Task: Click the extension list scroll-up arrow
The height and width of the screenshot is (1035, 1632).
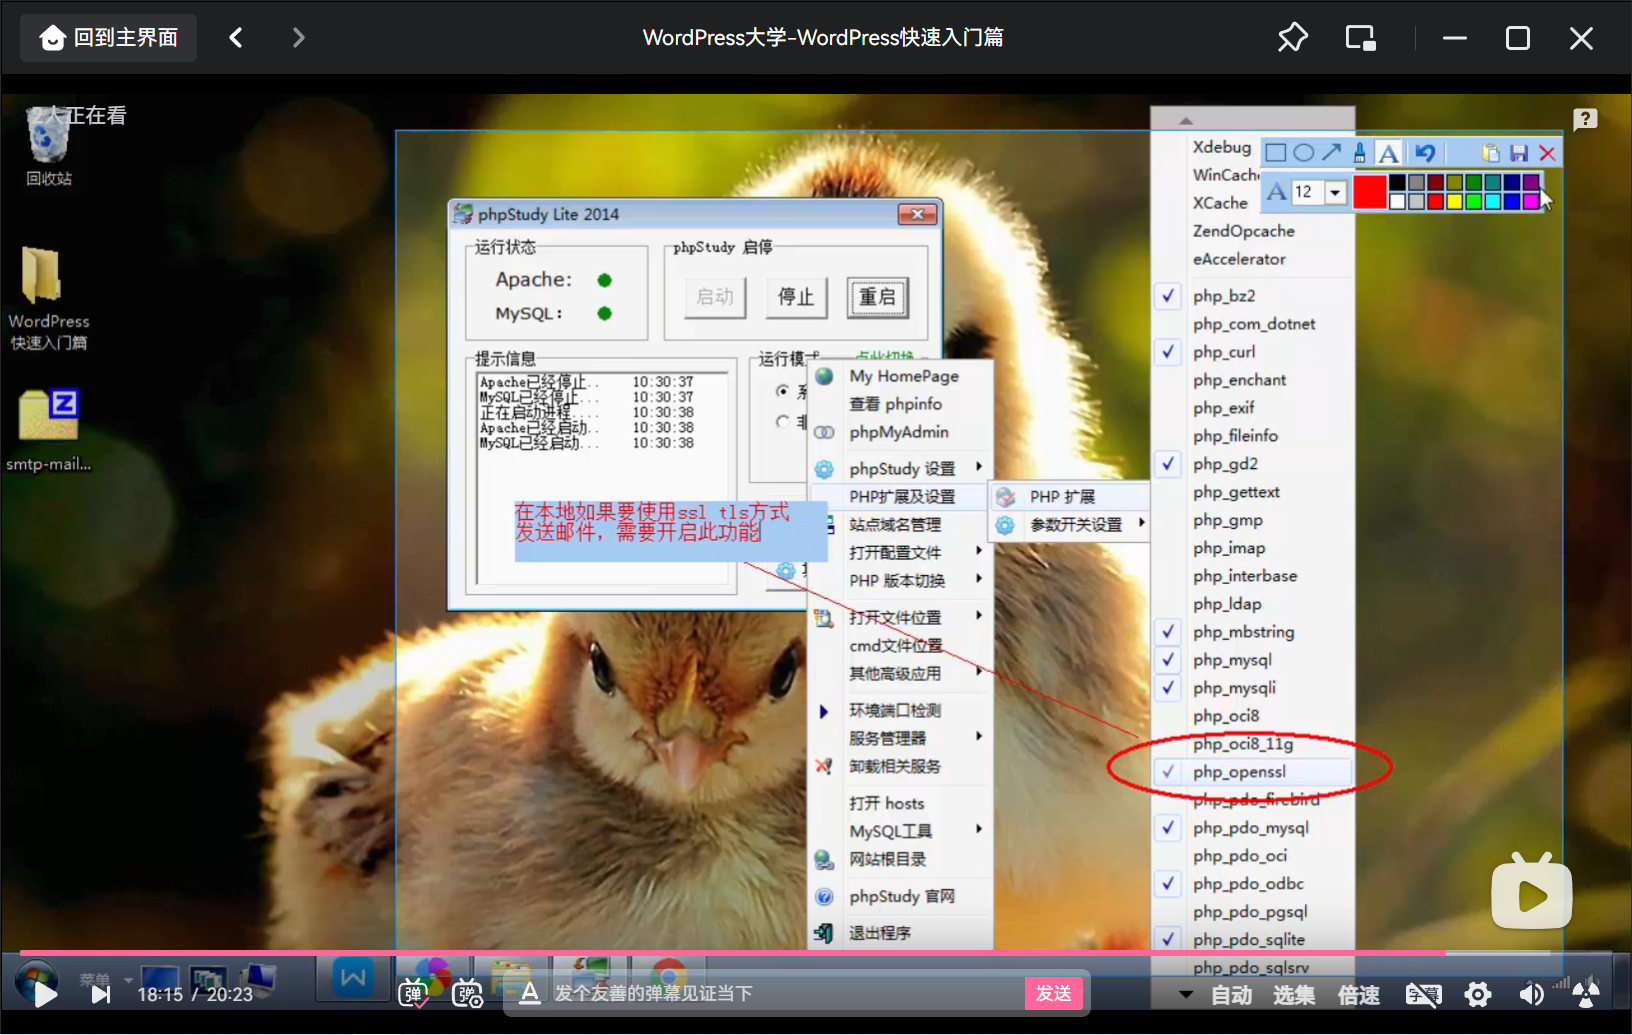Action: click(x=1186, y=120)
